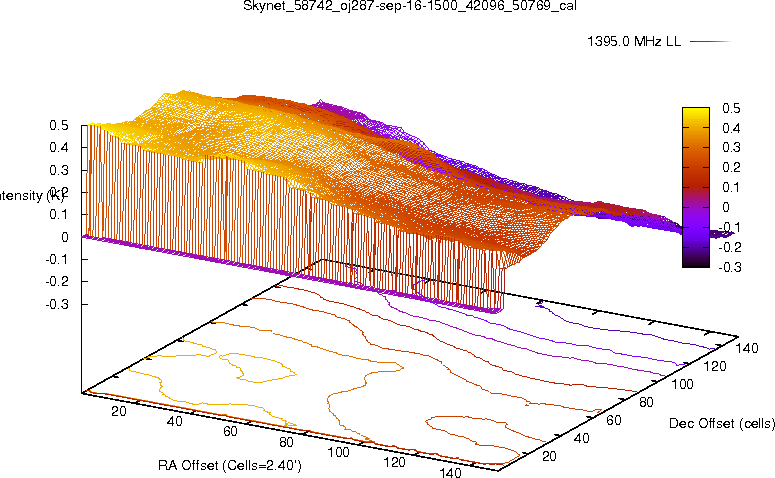775x478 pixels.
Task: Pick the 40 tick on the RA Offset axis
Action: pyautogui.click(x=174, y=421)
